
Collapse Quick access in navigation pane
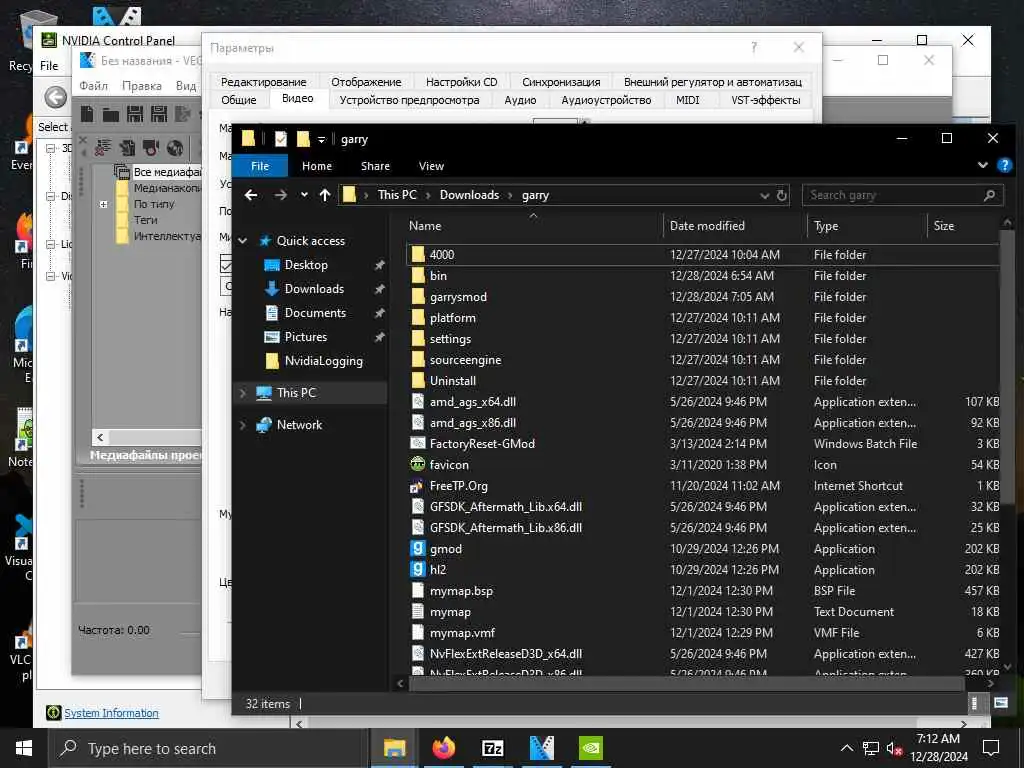pyautogui.click(x=243, y=240)
